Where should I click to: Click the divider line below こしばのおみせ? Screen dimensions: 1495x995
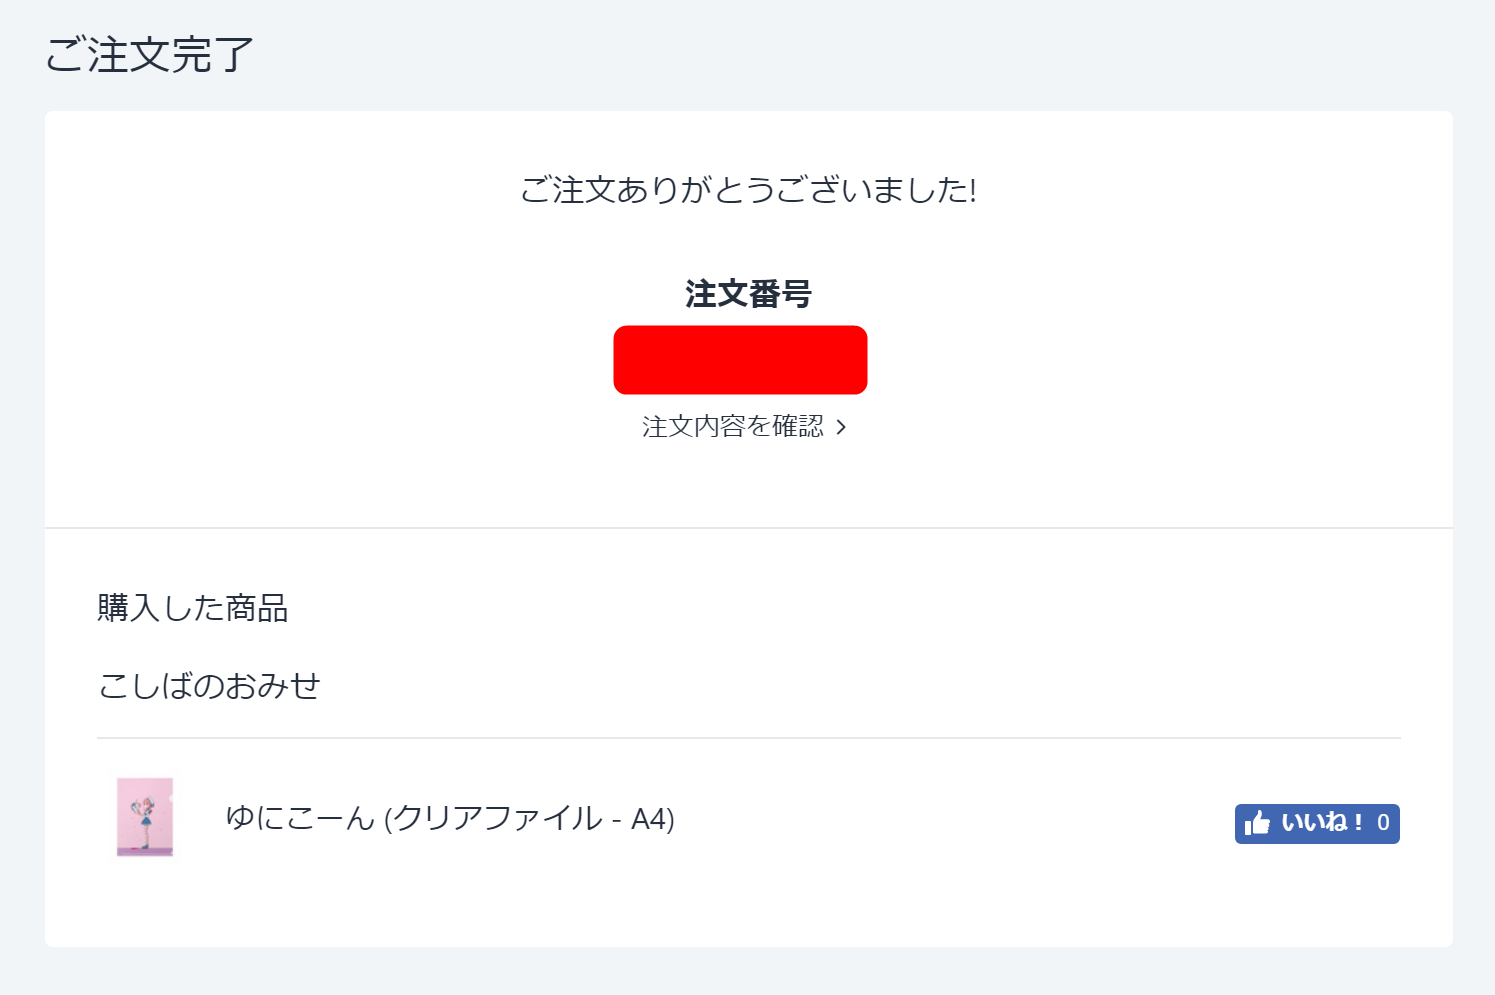748,738
